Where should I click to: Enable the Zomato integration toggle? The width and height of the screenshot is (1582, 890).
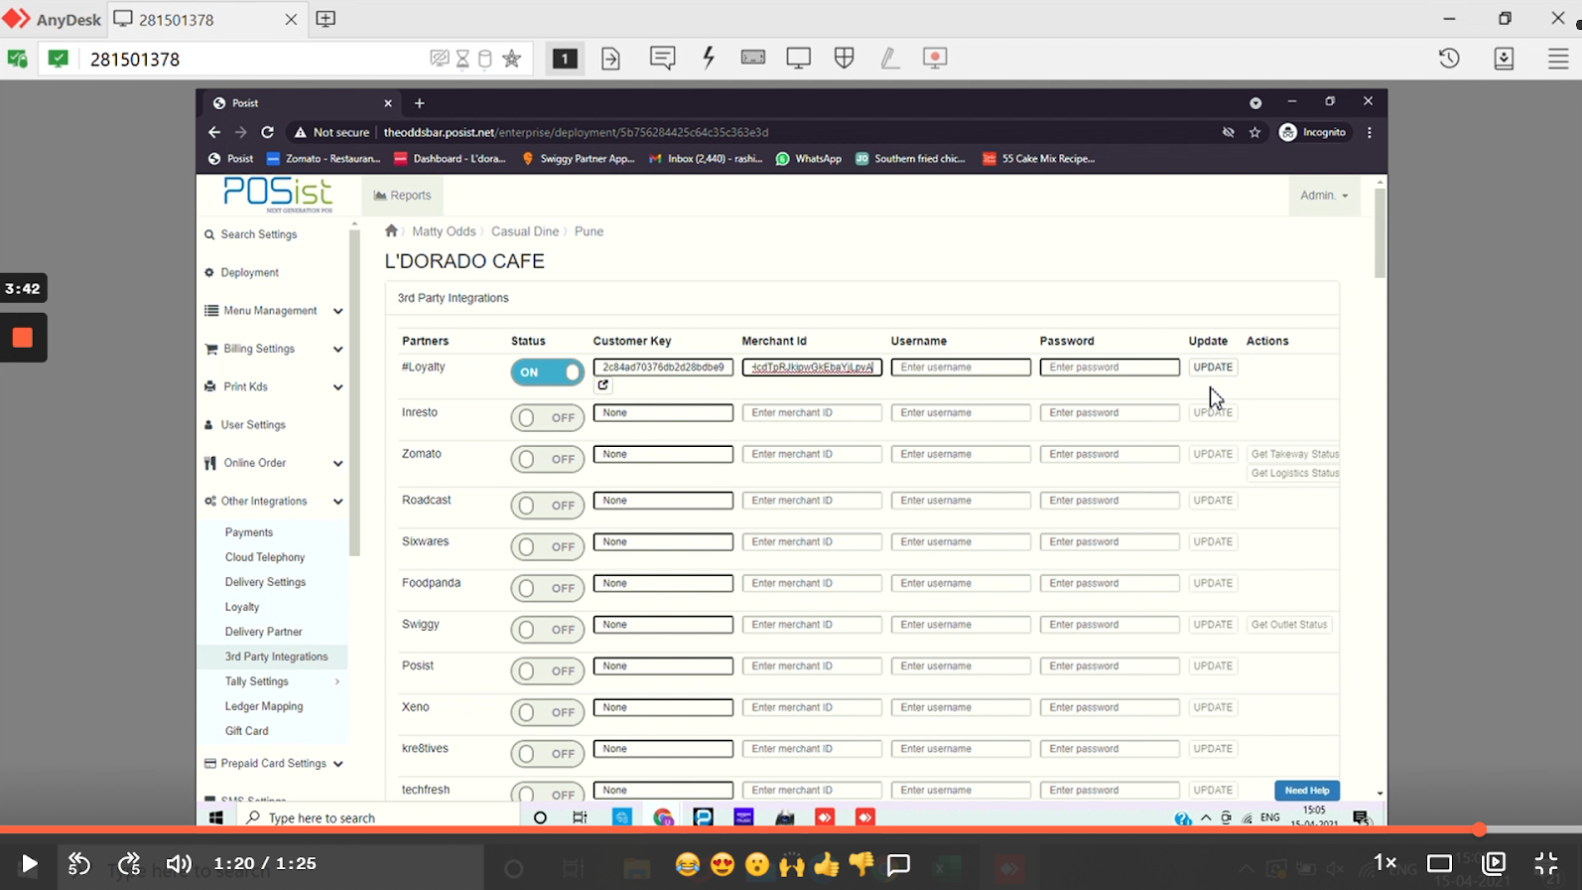547,459
